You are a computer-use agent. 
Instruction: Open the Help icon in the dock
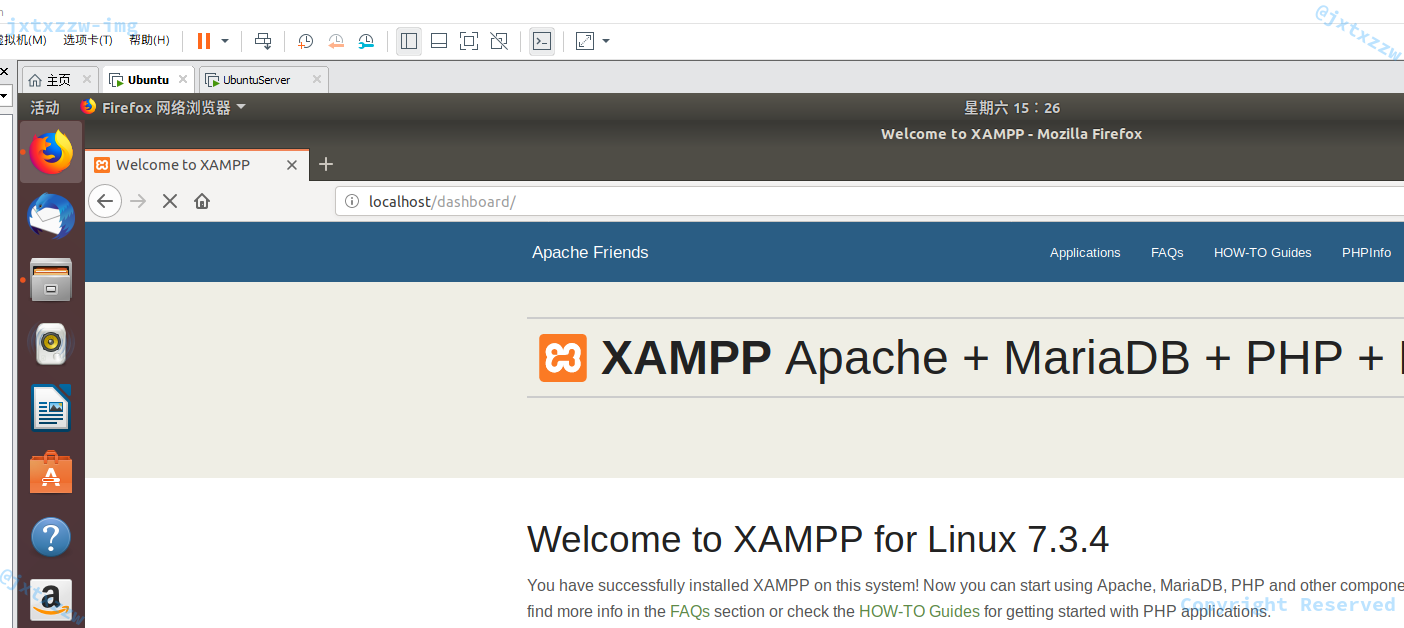(51, 537)
